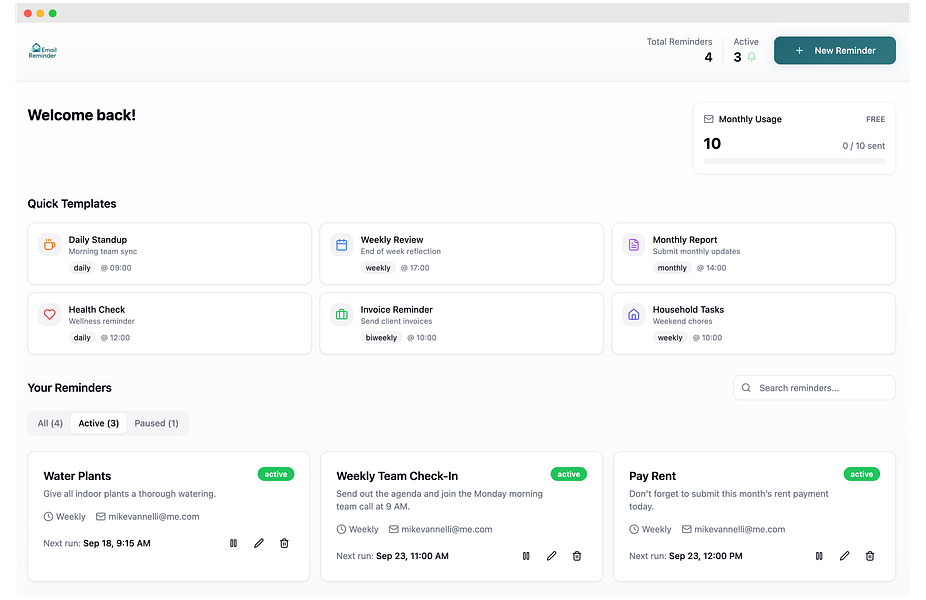
Task: Edit the Pay Rent reminder
Action: pos(845,556)
